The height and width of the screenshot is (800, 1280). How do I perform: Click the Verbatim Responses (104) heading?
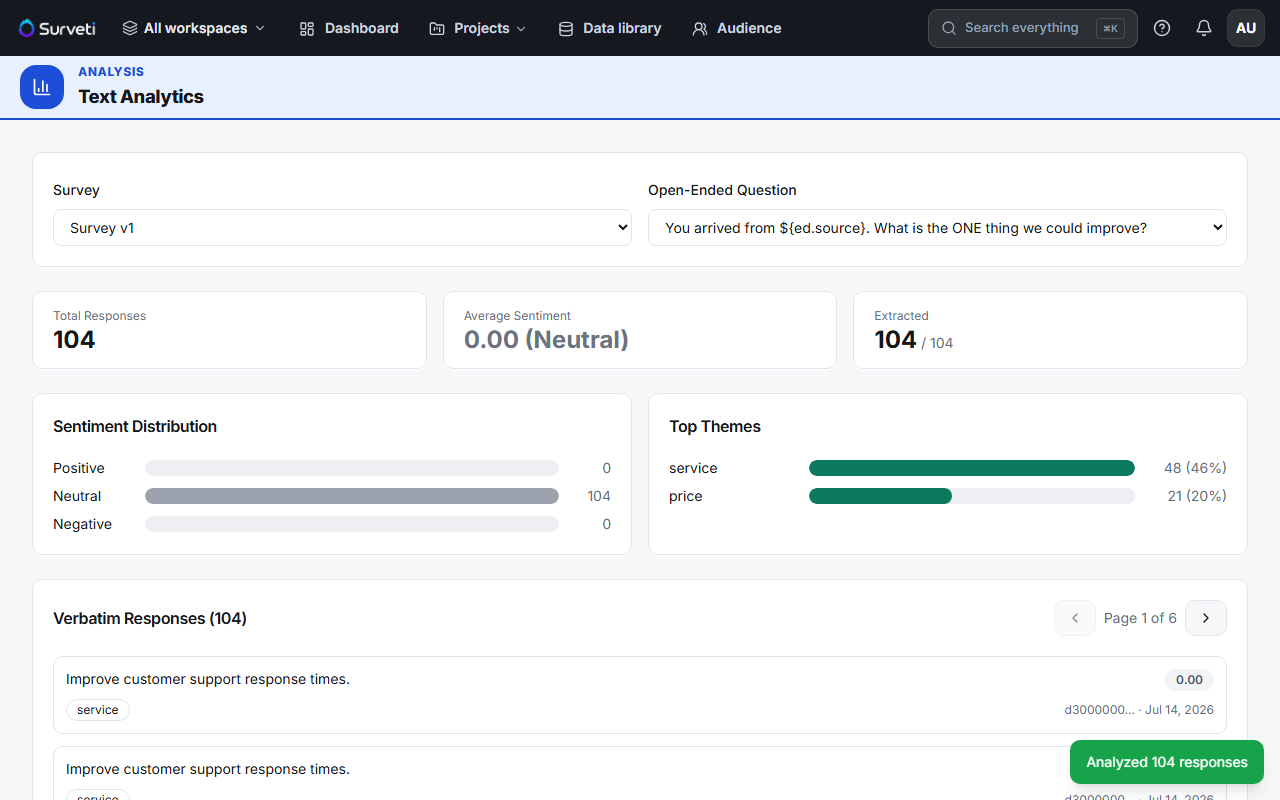pyautogui.click(x=150, y=618)
